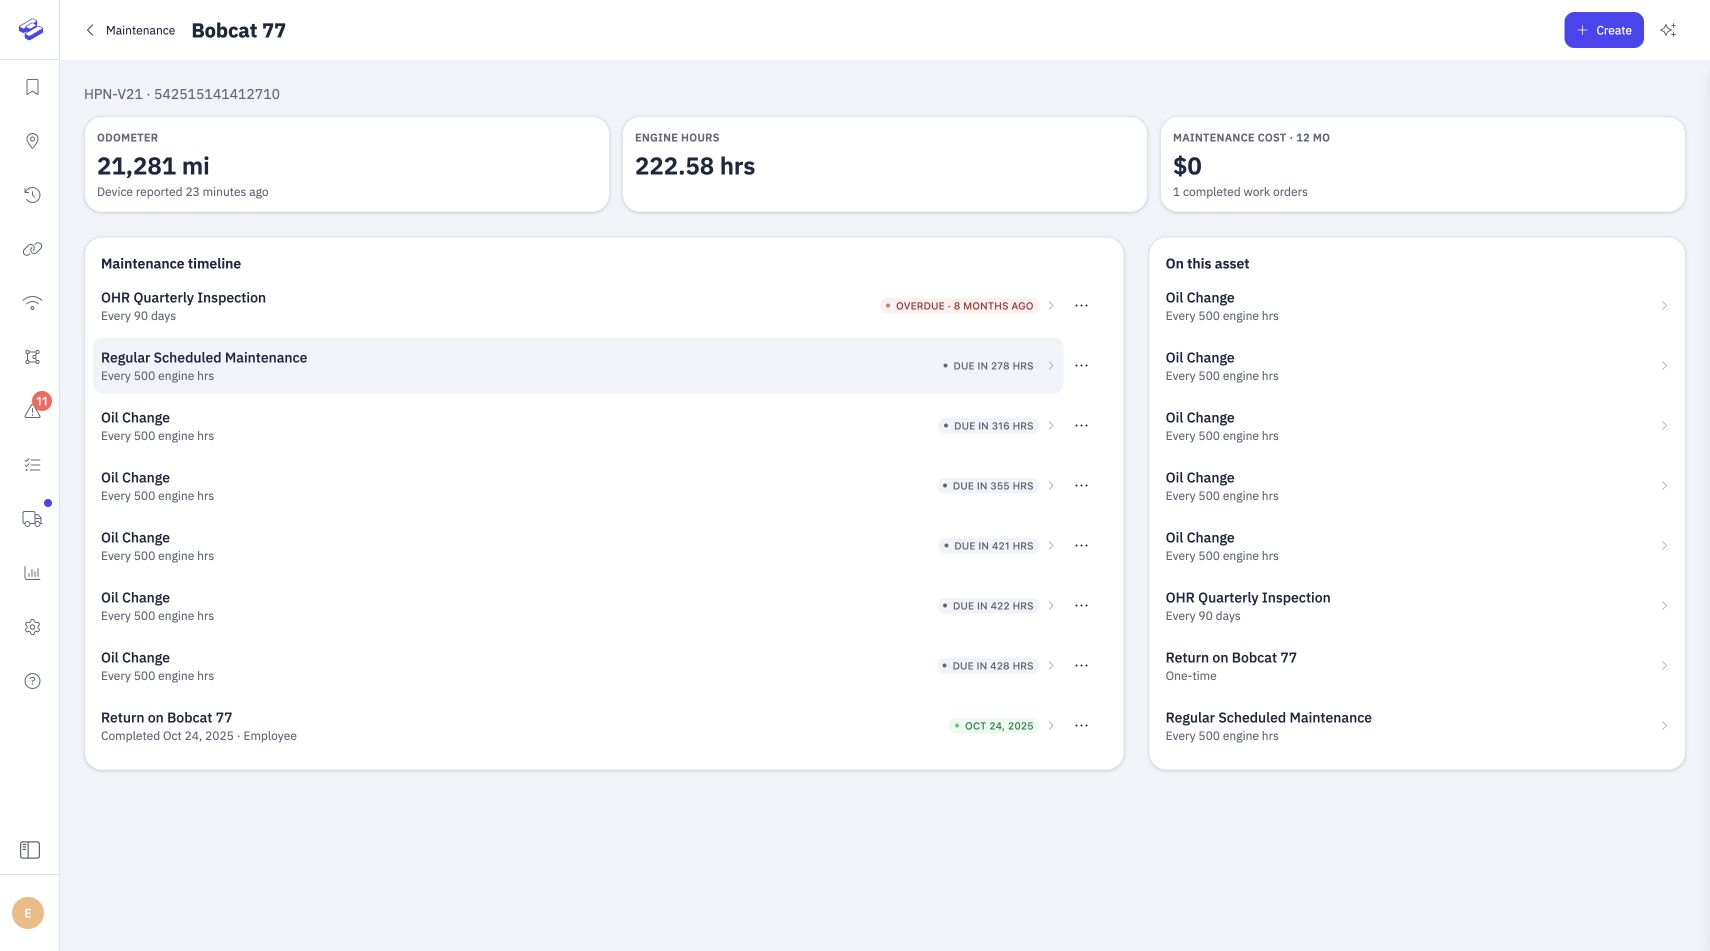Click 'Completed Oct 24, 2025 · Employee' text
This screenshot has width=1710, height=951.
tap(199, 736)
